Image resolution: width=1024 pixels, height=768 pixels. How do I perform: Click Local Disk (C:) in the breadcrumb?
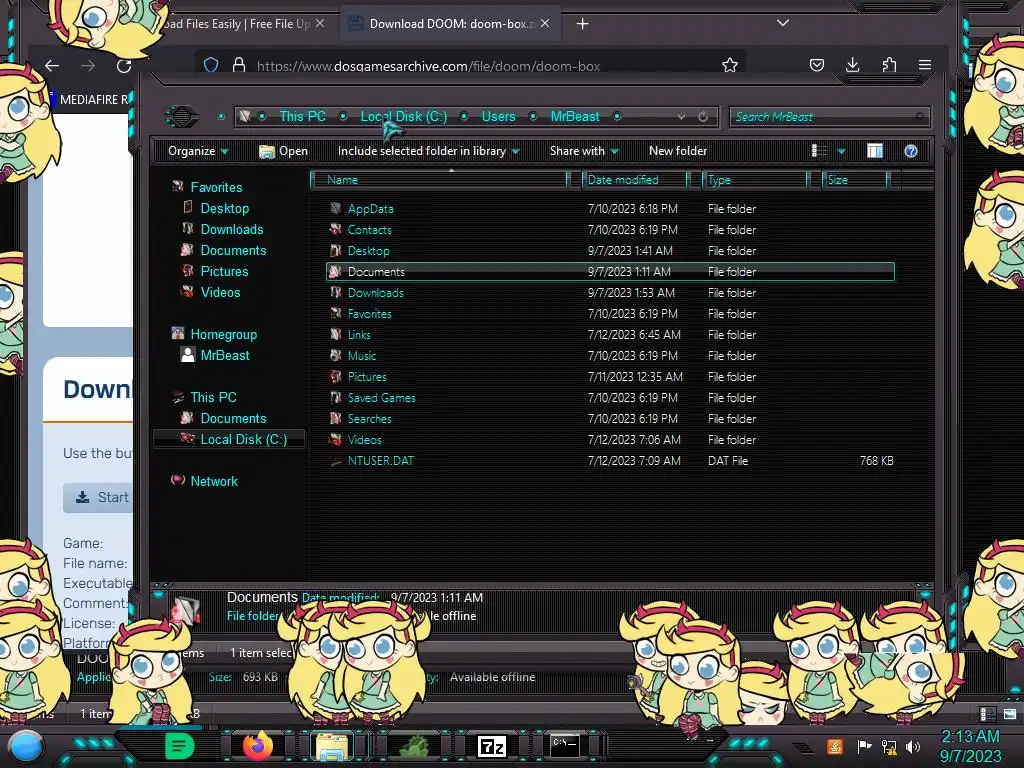pyautogui.click(x=404, y=116)
